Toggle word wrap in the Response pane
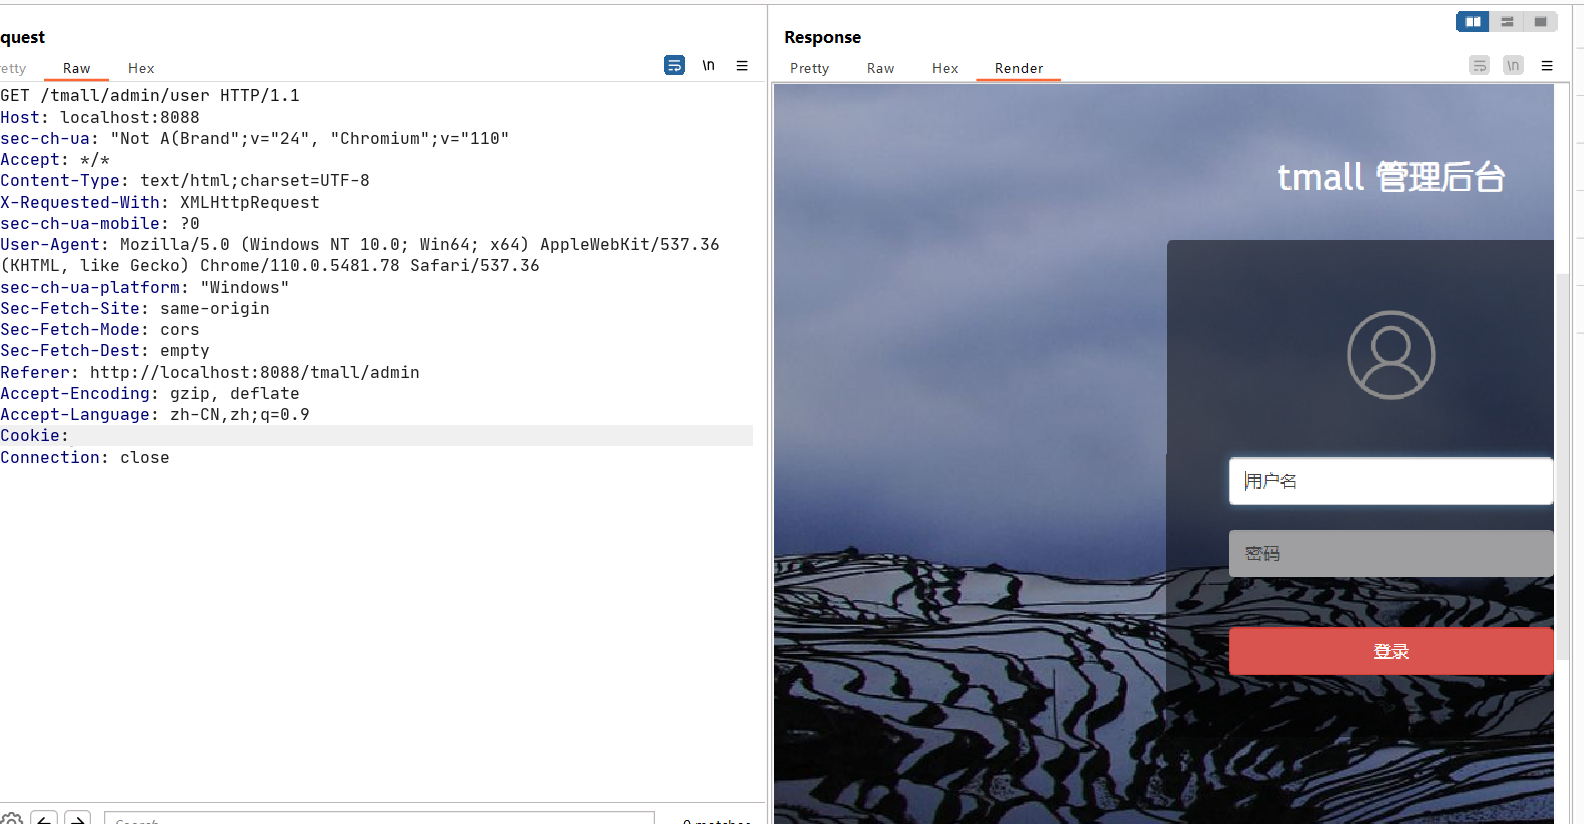The width and height of the screenshot is (1584, 824). [x=1480, y=65]
